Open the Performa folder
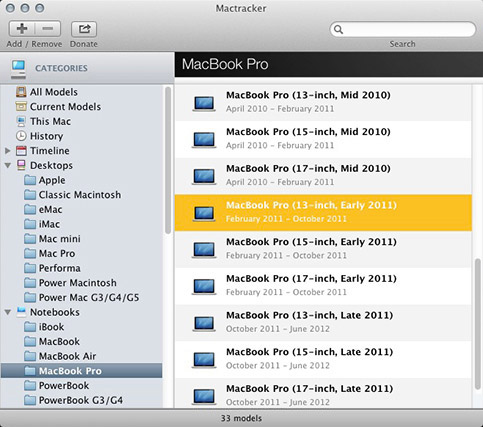This screenshot has height=427, width=483. coord(81,268)
